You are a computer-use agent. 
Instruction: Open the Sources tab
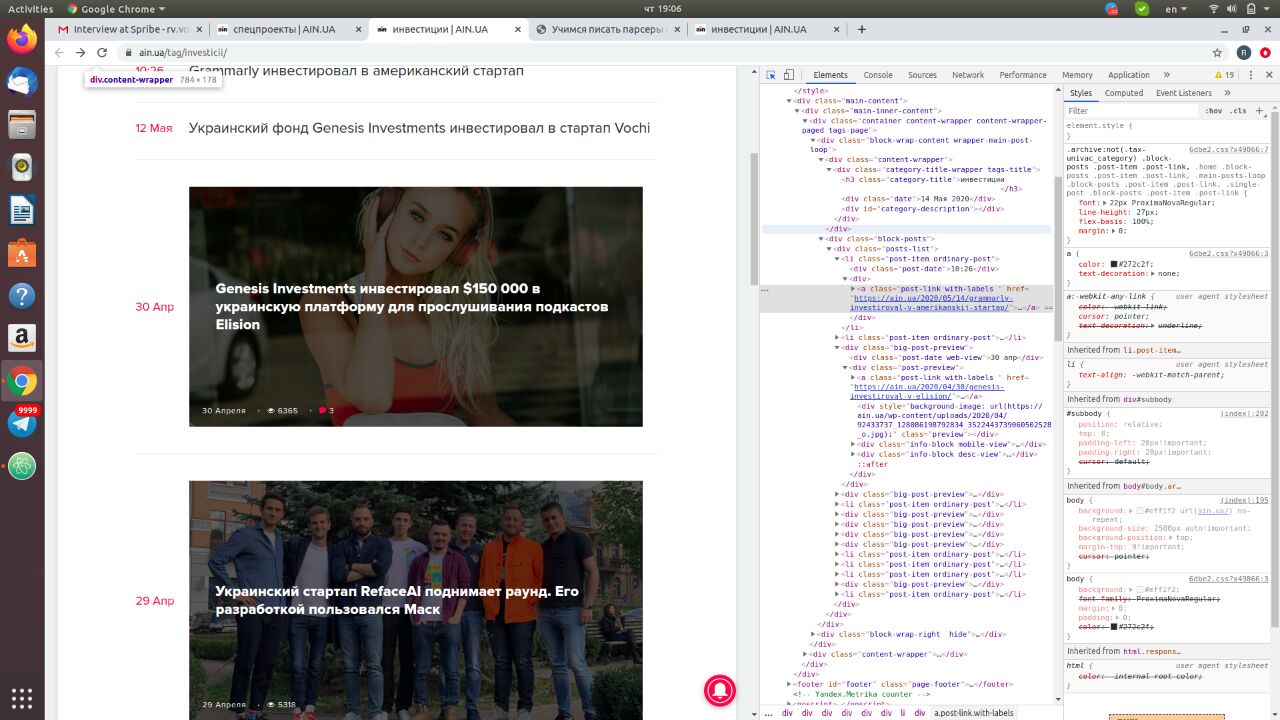[x=922, y=75]
